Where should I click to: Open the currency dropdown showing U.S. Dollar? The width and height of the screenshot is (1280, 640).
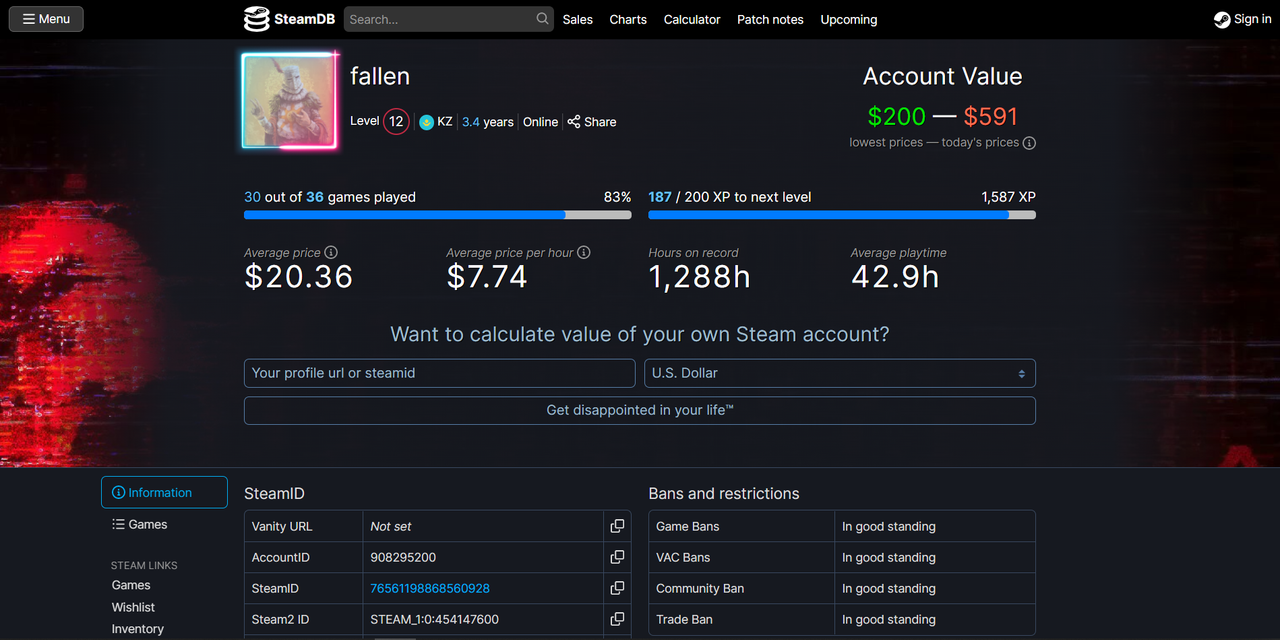pyautogui.click(x=840, y=373)
